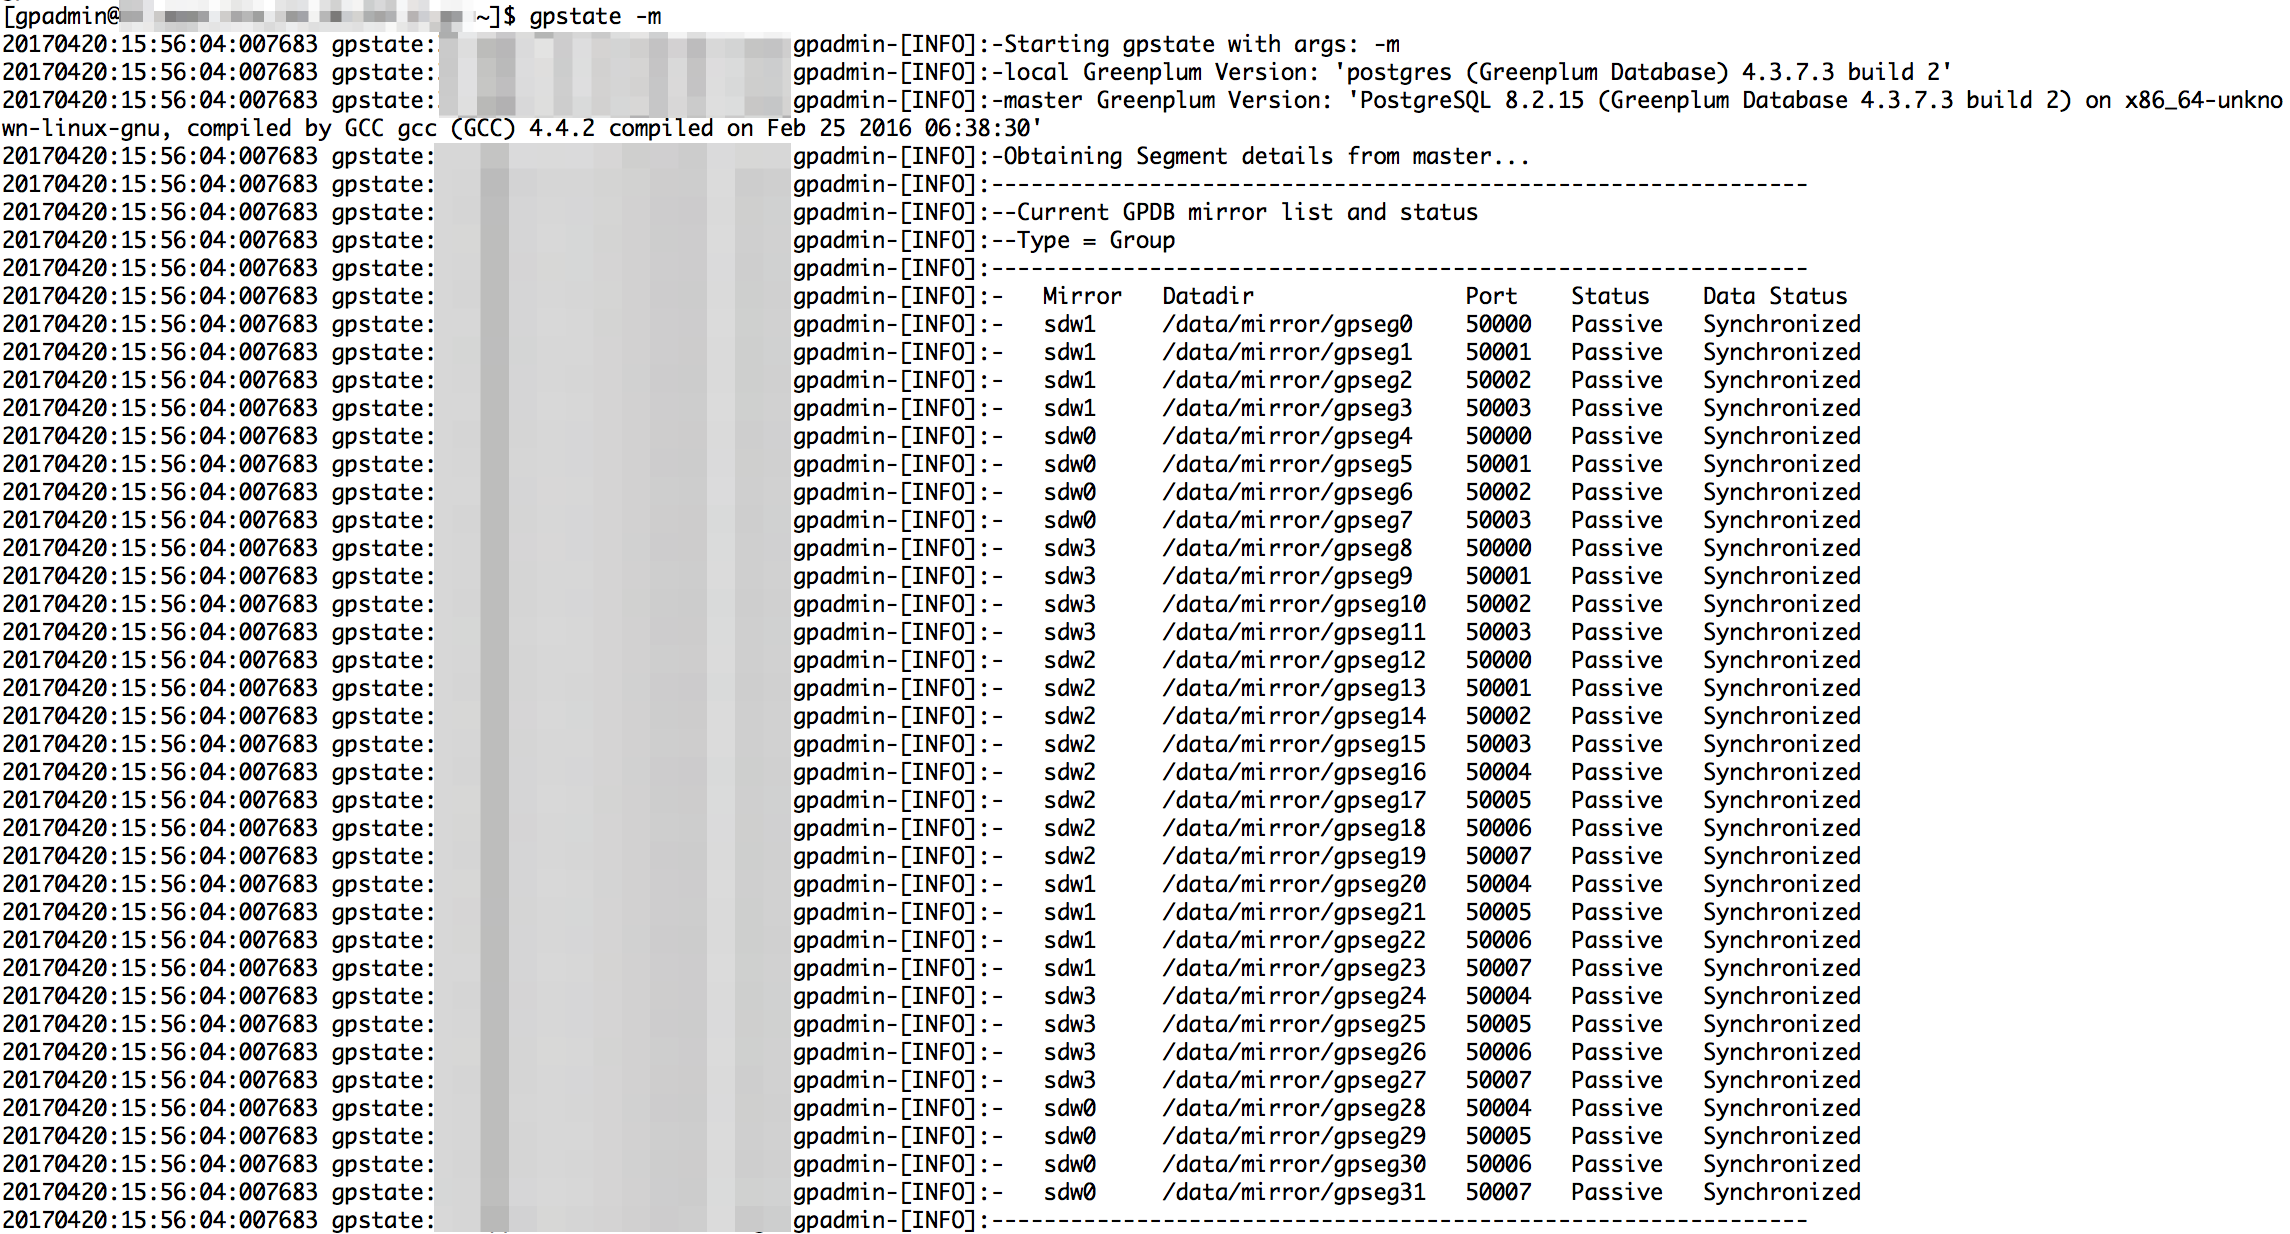Select text '/data/mirror/gpseg21'
This screenshot has width=2290, height=1234.
1294,912
